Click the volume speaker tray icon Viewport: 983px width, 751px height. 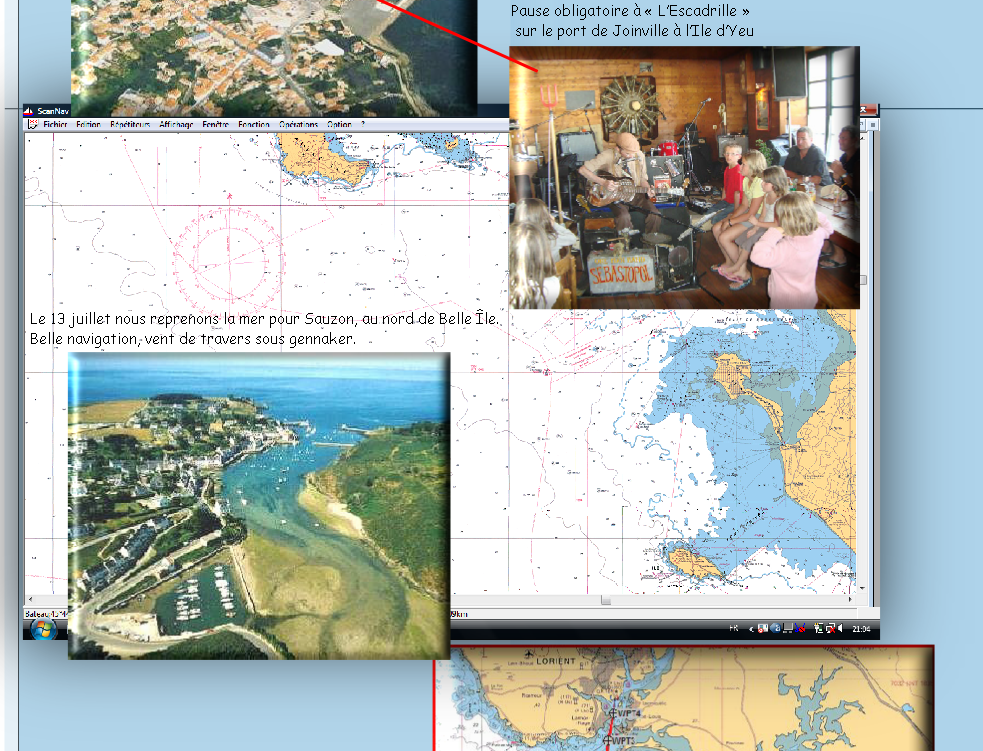(840, 628)
